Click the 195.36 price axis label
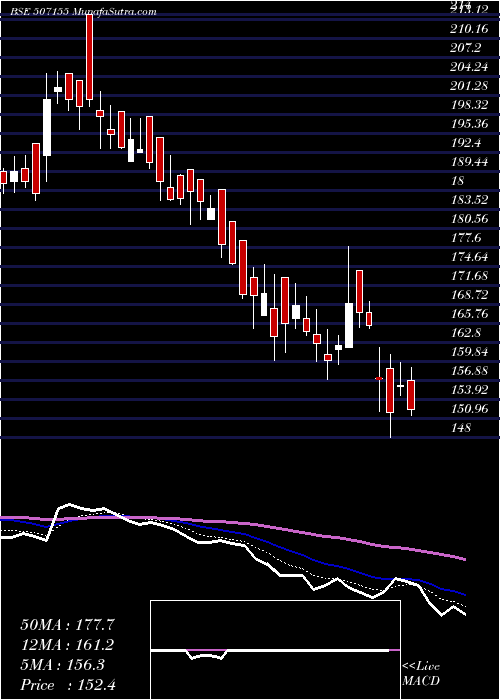500x700 pixels. (470, 124)
